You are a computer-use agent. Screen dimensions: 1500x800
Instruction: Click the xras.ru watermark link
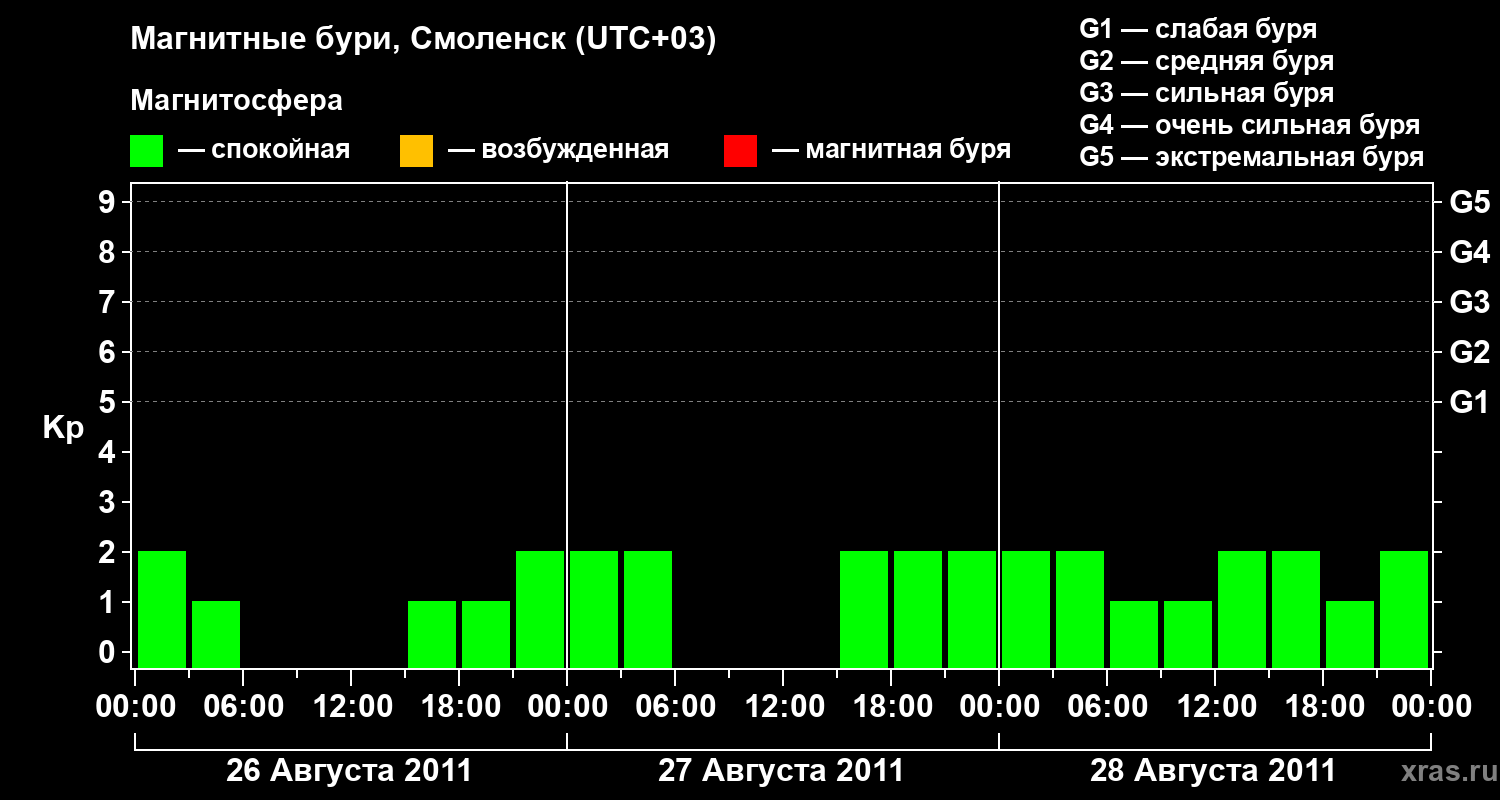coord(1444,771)
